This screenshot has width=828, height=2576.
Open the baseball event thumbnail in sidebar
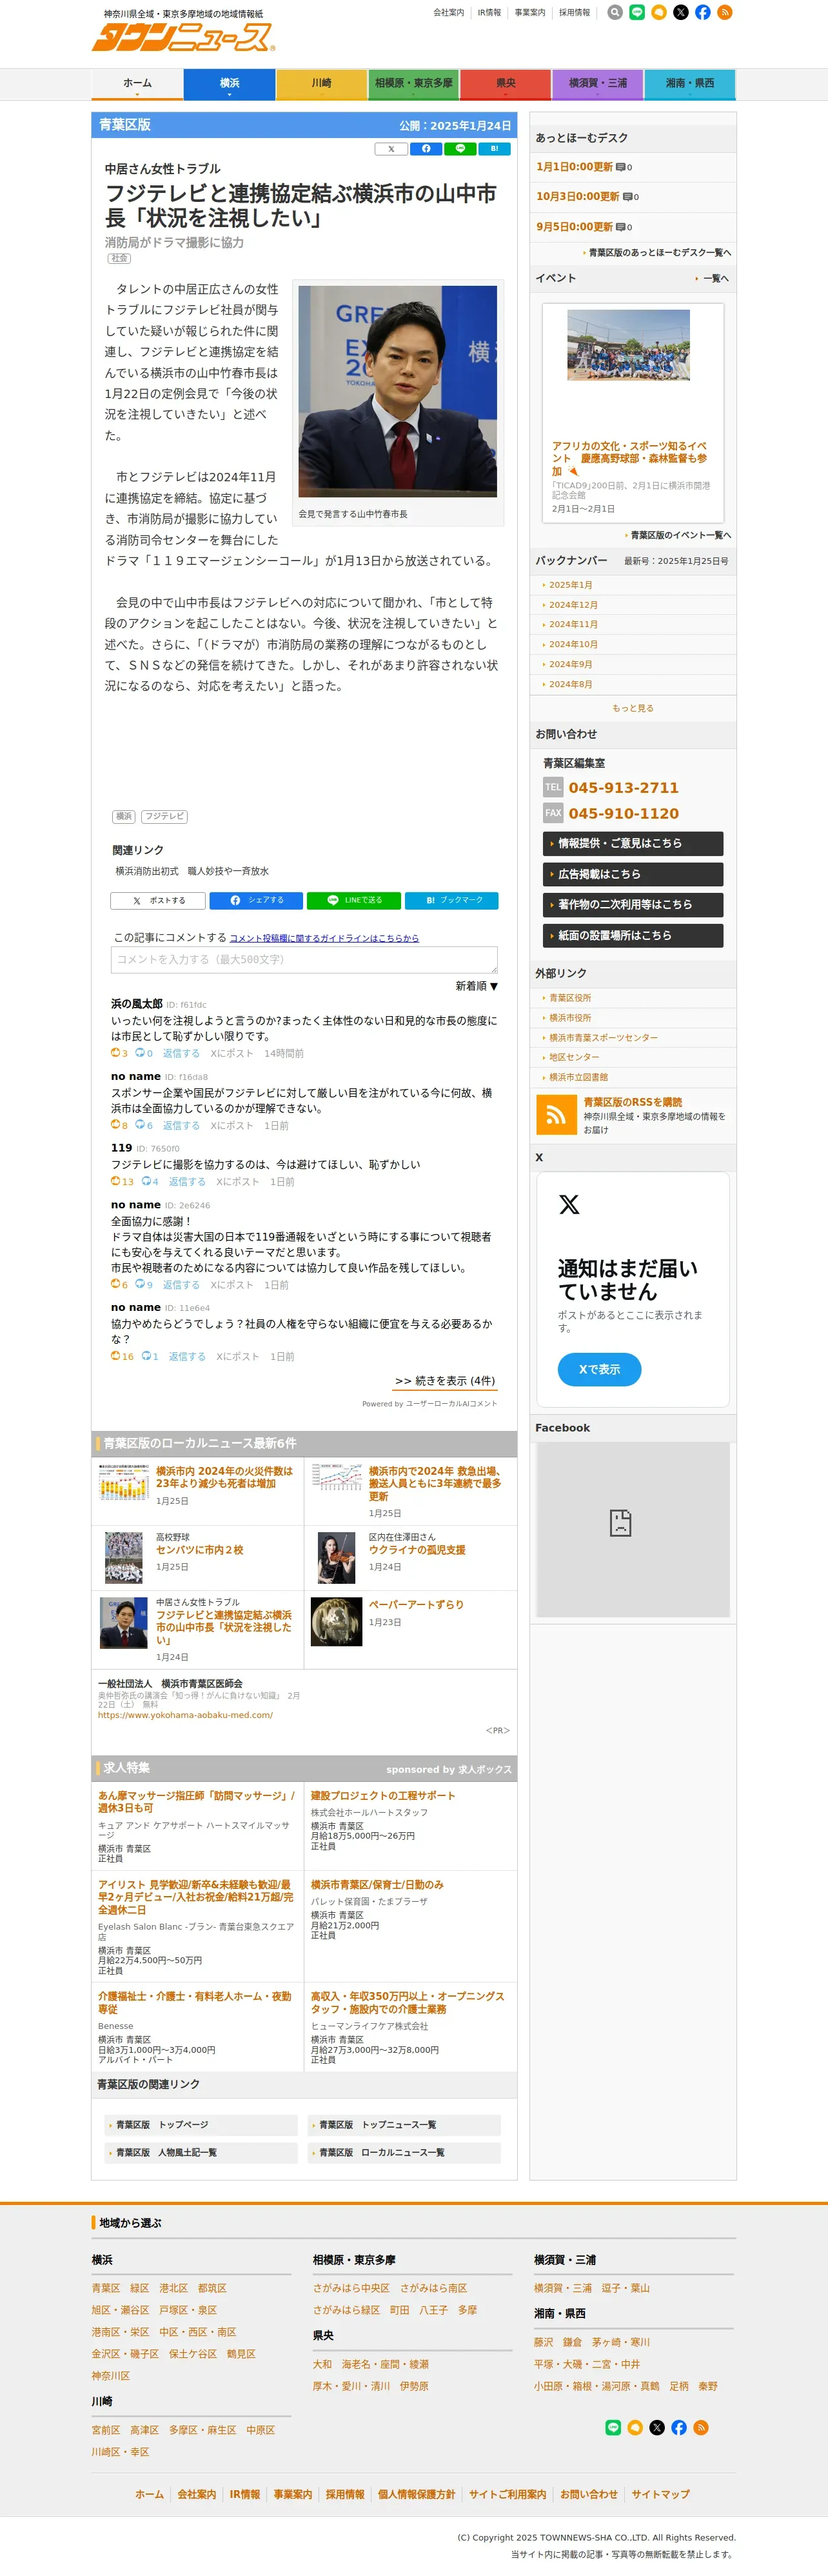pos(628,345)
